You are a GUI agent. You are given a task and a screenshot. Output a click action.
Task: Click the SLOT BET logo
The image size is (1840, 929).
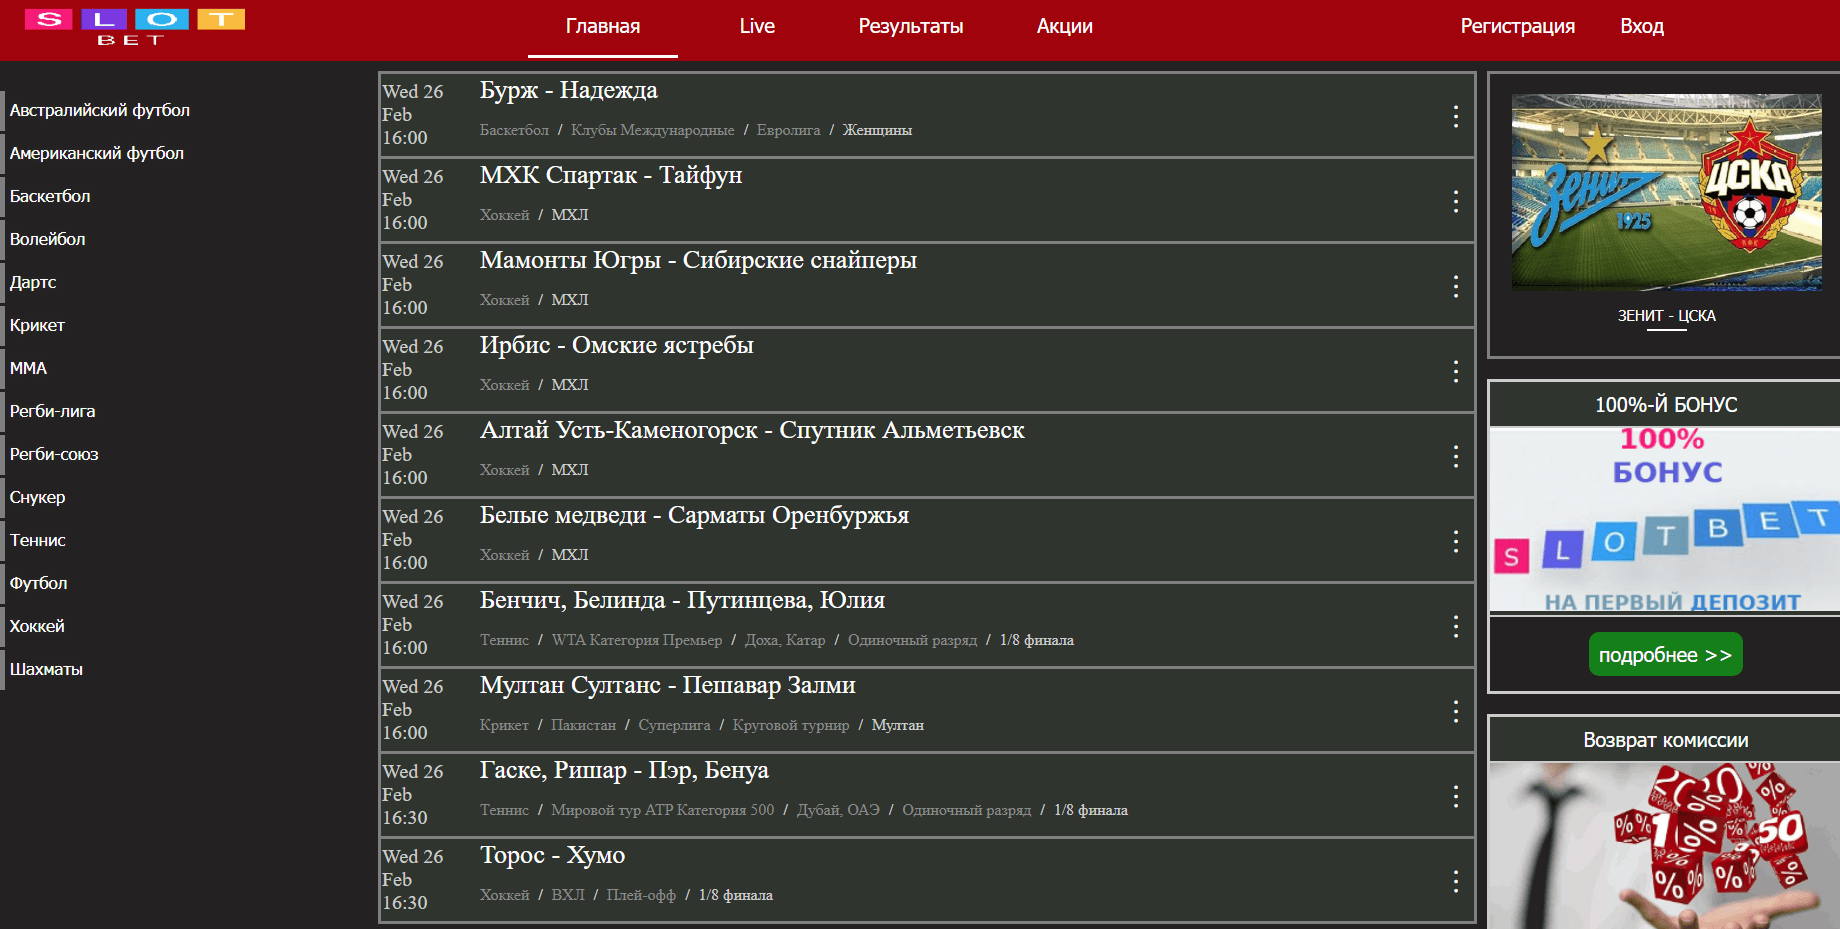134,27
